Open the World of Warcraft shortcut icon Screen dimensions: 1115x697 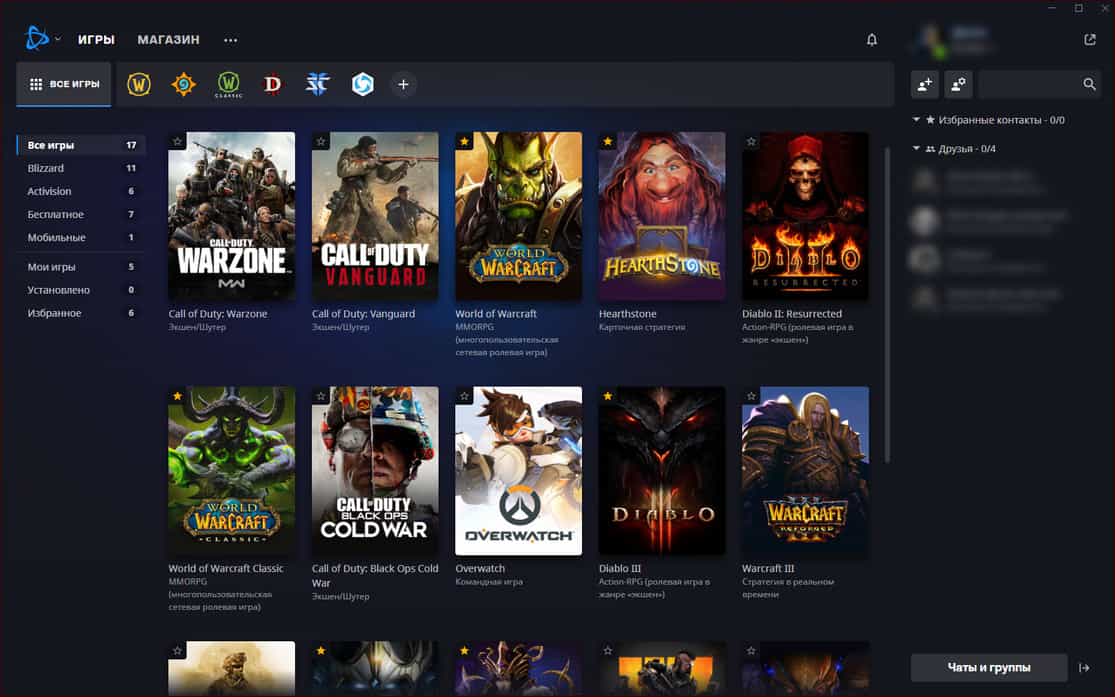click(x=139, y=85)
